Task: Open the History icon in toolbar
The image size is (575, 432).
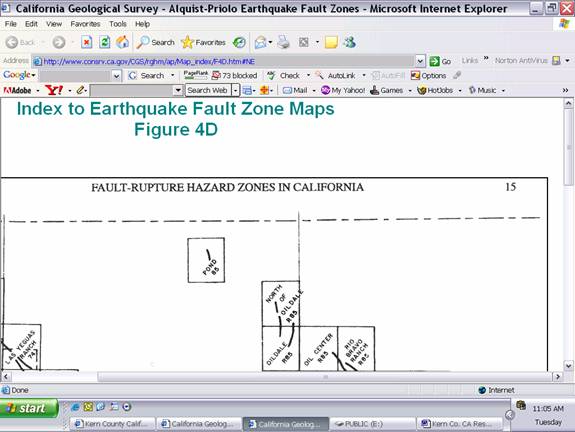Action: tap(239, 43)
